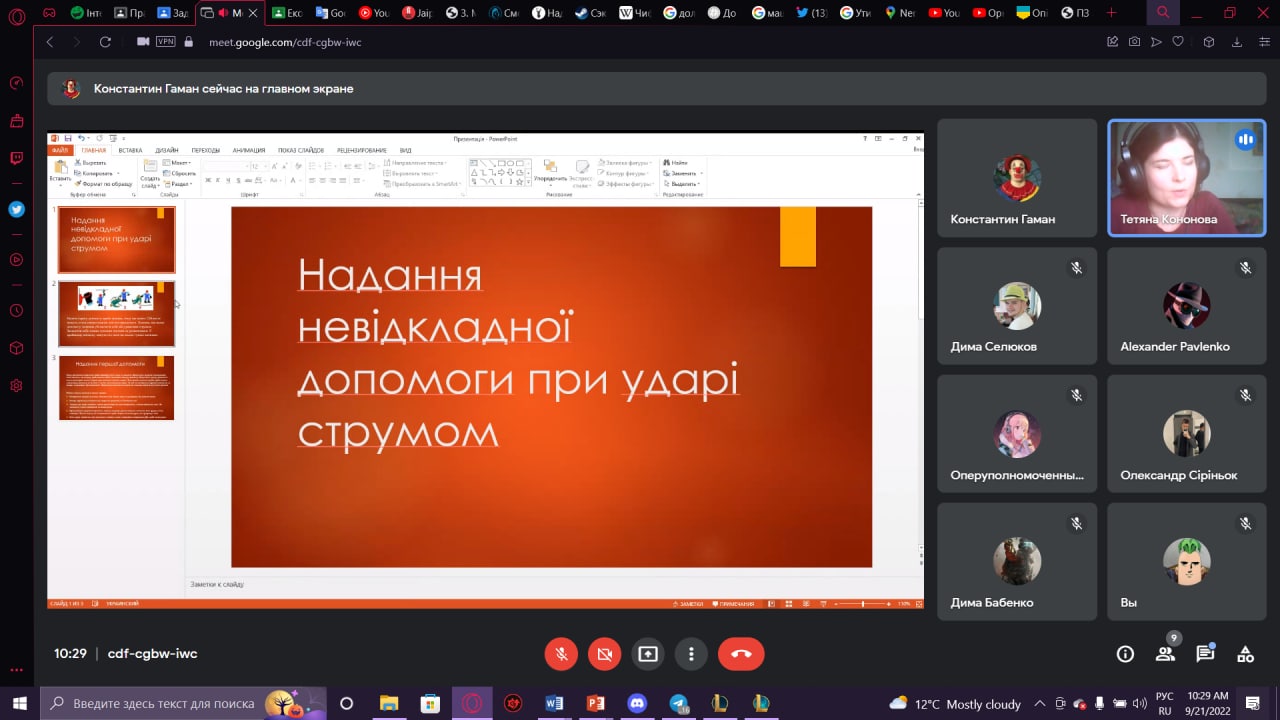Select slide 2 thumbnail in shared PowerPoint
Image resolution: width=1280 pixels, height=720 pixels.
pyautogui.click(x=116, y=313)
